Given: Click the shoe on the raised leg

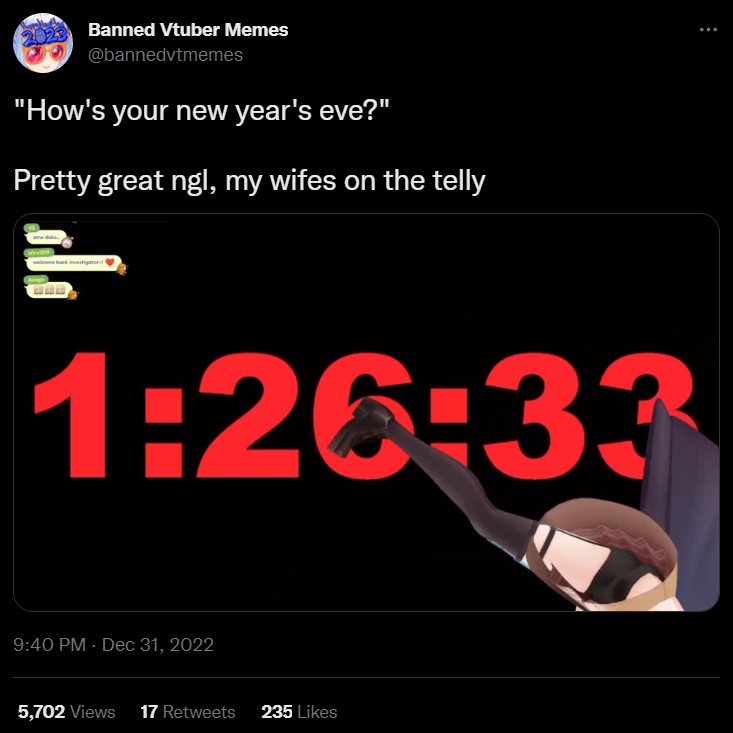Looking at the screenshot, I should tap(360, 426).
